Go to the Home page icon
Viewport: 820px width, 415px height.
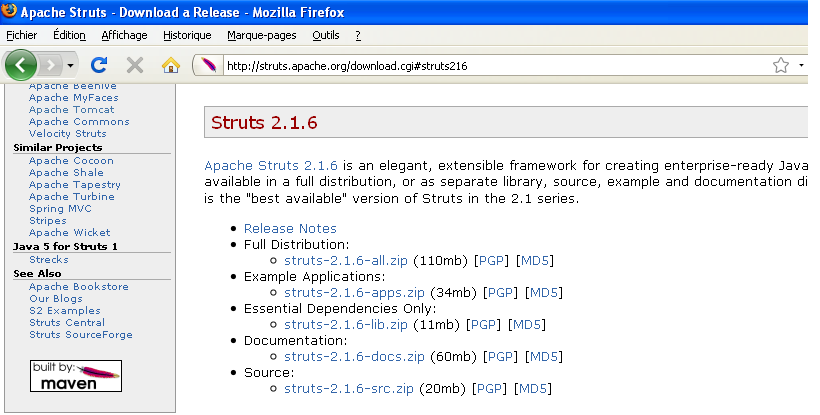170,66
